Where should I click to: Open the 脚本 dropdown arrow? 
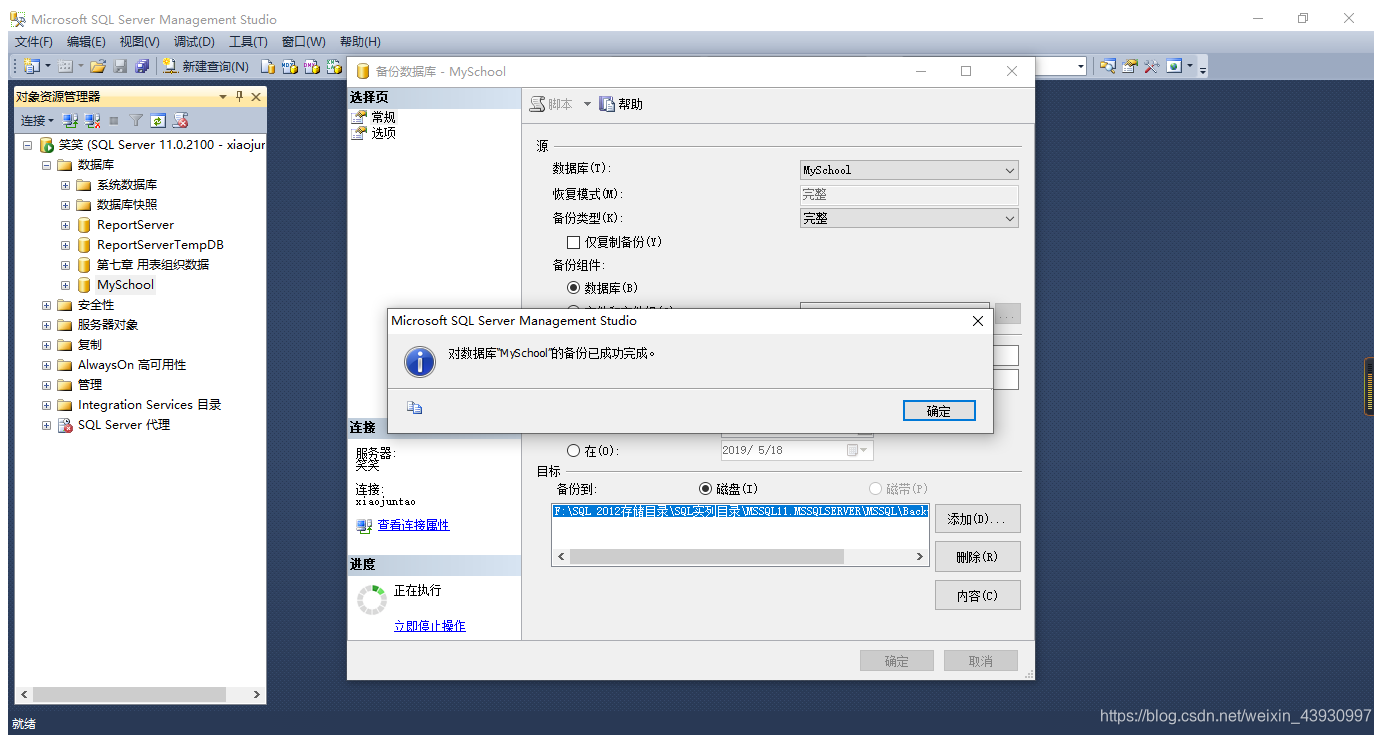point(587,104)
